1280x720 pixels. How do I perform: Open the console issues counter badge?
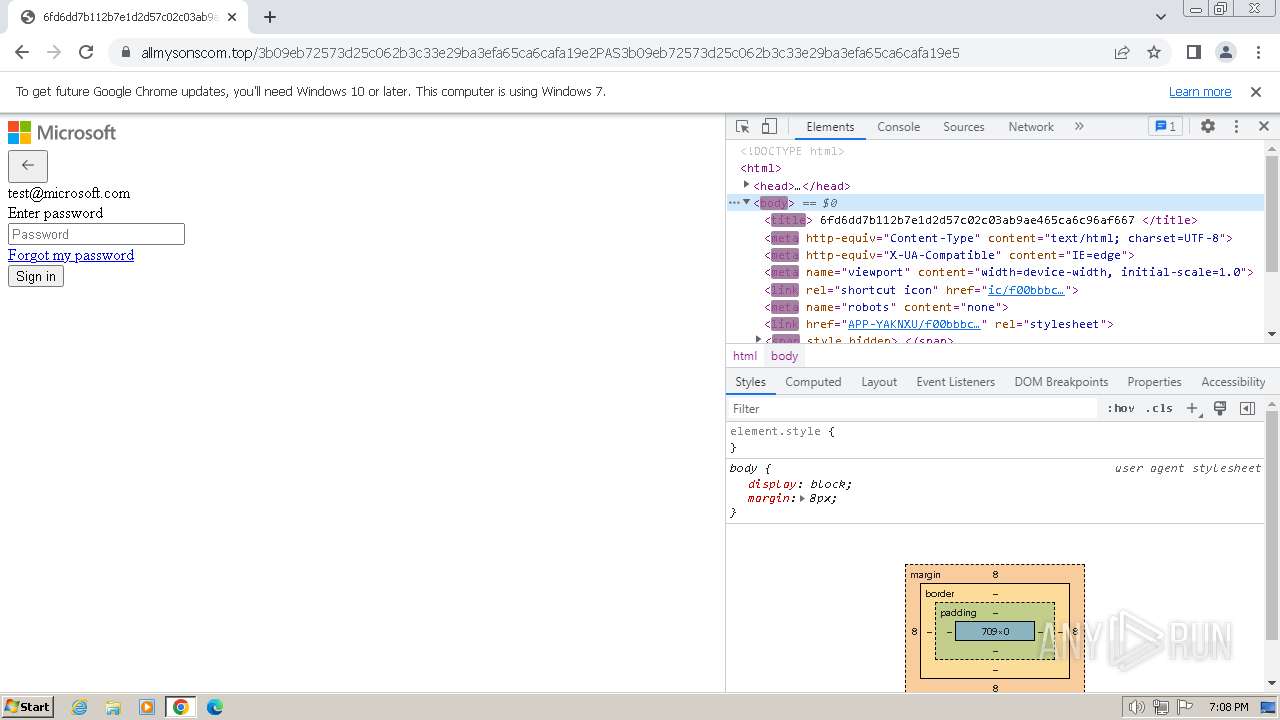pos(1165,127)
